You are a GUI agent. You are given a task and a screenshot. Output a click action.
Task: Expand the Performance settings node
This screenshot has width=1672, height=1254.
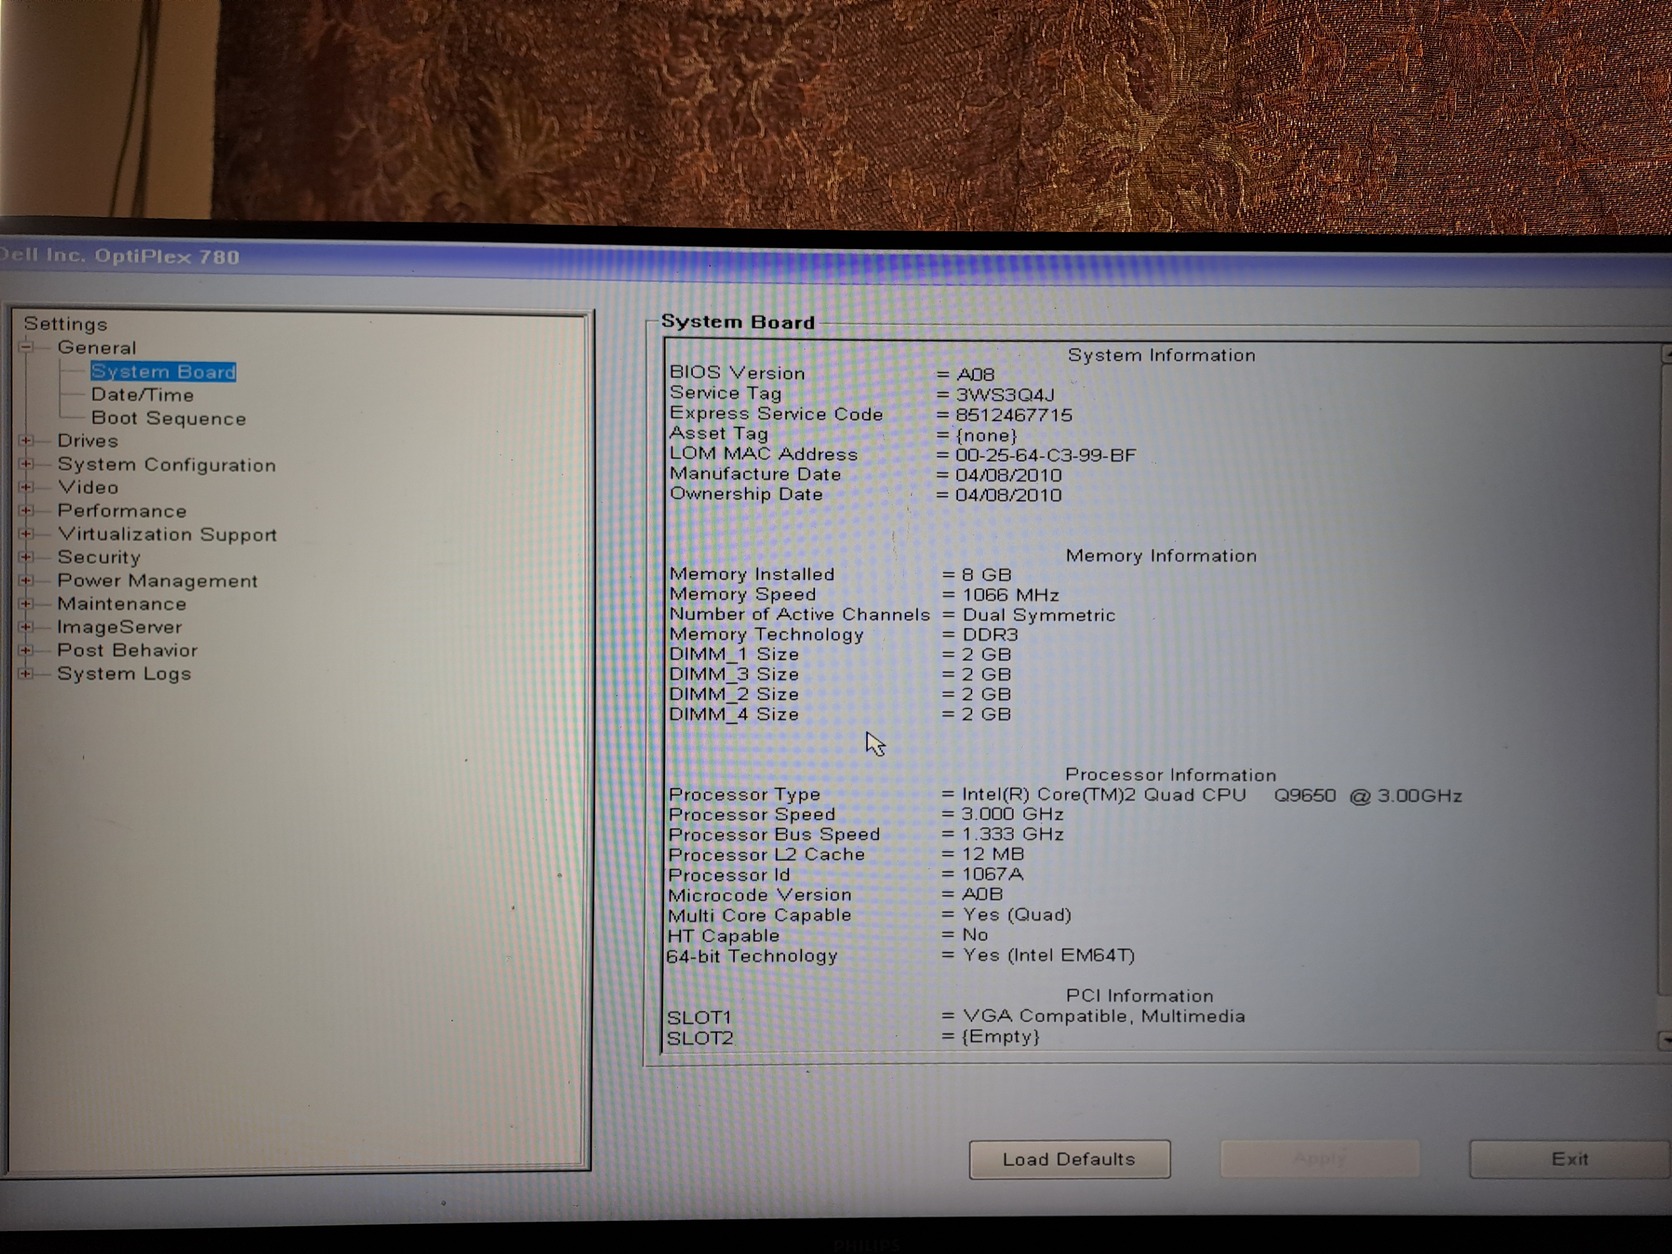26,511
